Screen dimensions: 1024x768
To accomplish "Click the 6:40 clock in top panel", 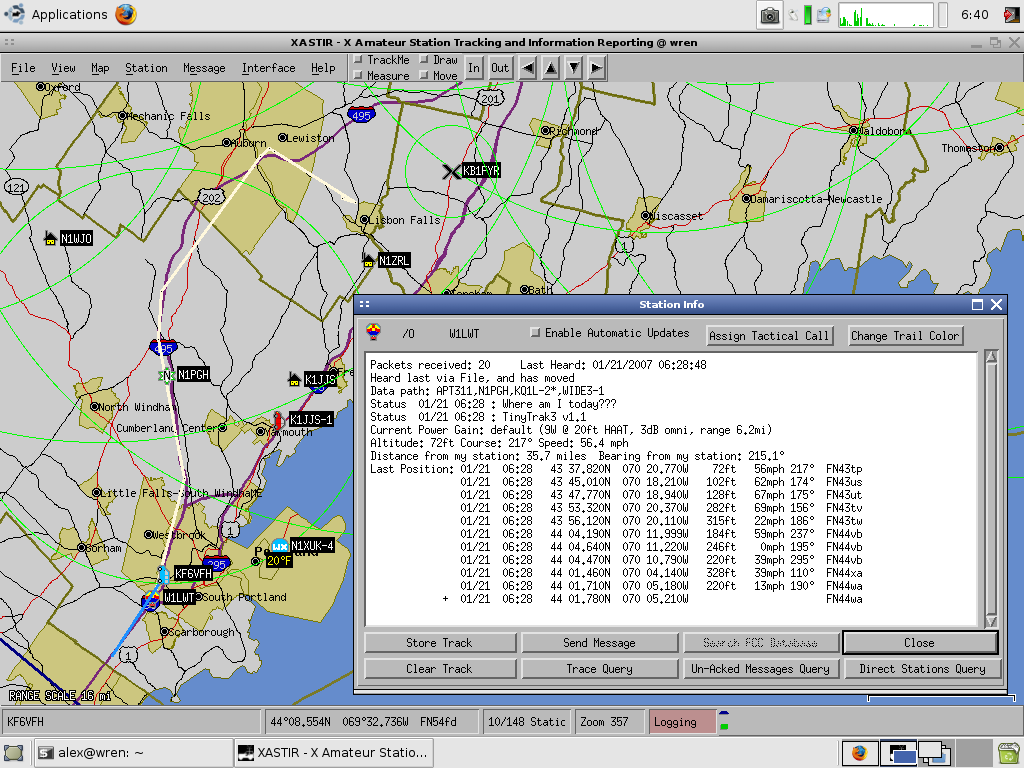I will (974, 14).
